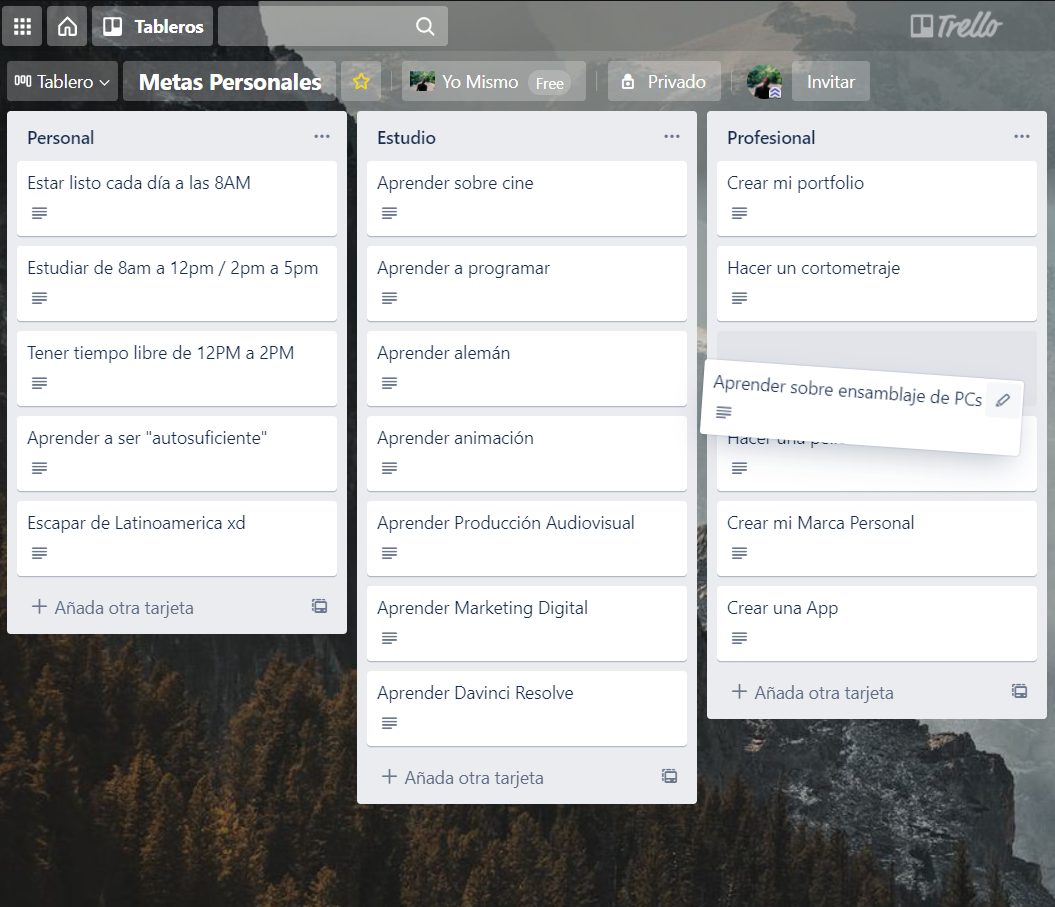
Task: Open the Yo Mismo workspace button
Action: [494, 81]
